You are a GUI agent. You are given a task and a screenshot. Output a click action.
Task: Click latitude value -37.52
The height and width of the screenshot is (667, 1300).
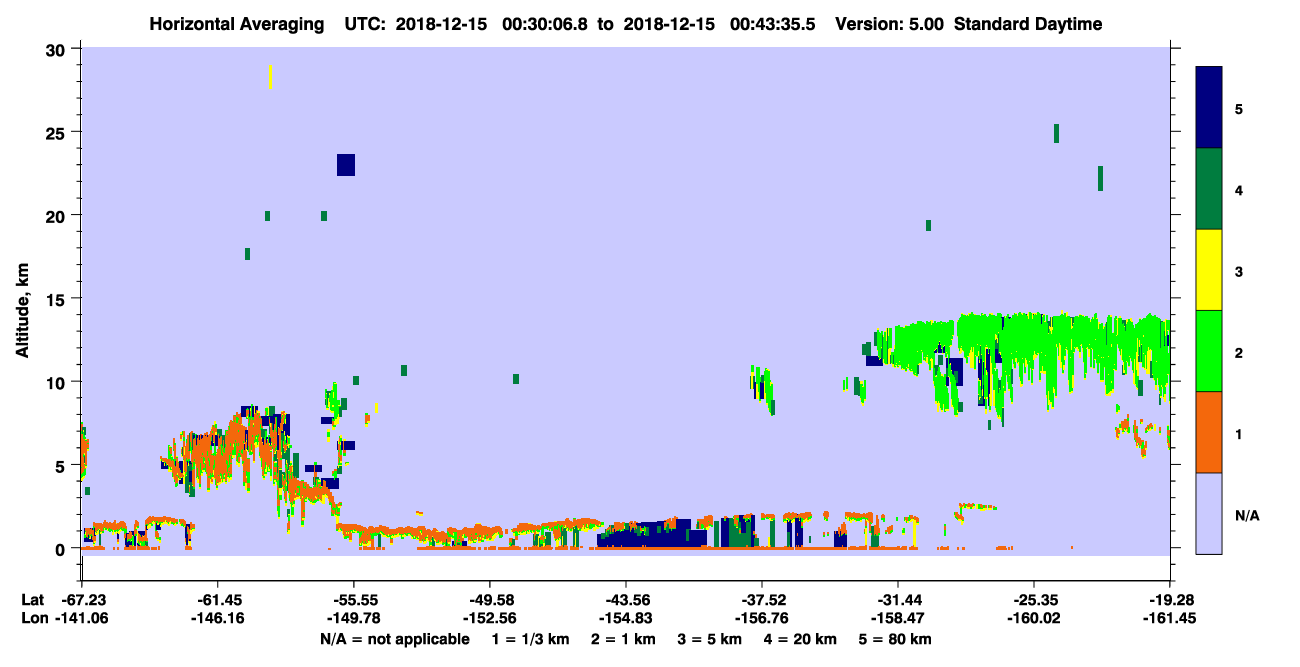[x=762, y=600]
